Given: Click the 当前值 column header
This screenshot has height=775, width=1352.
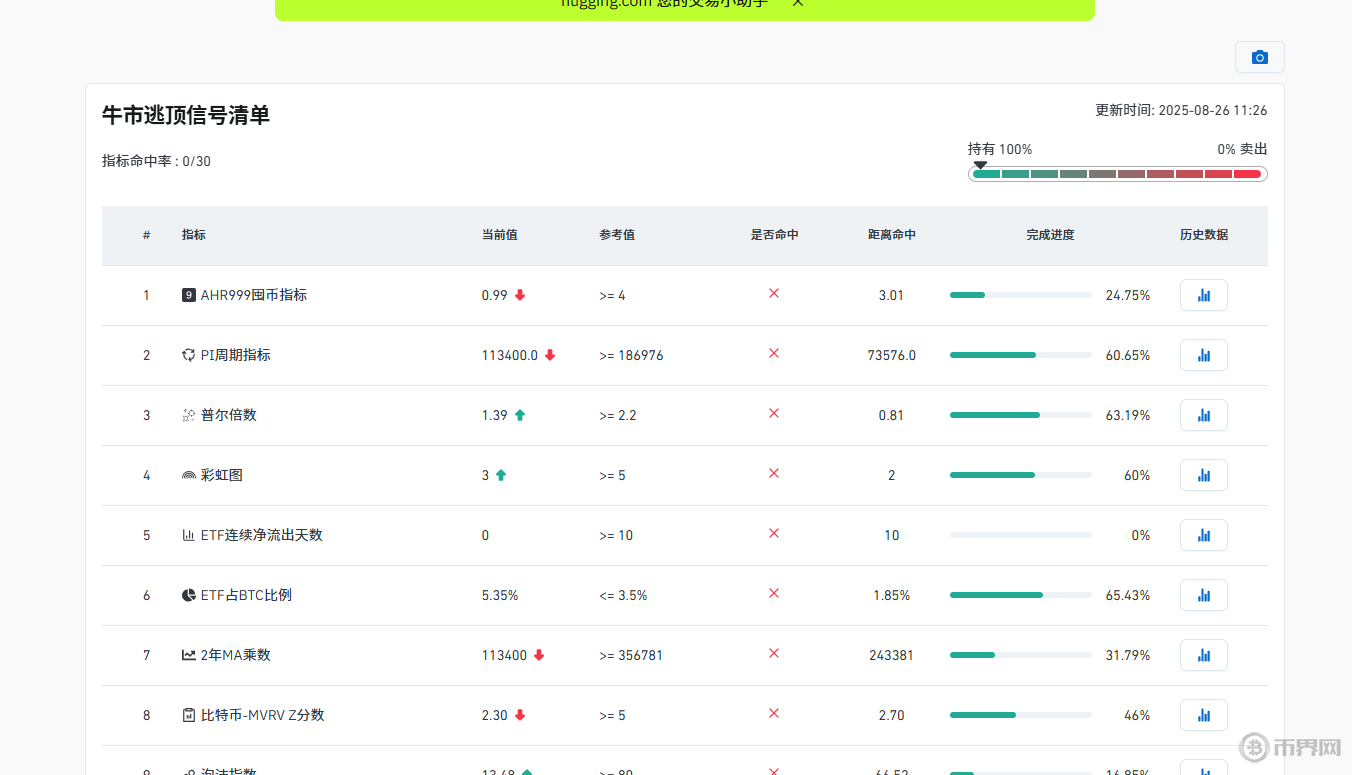Looking at the screenshot, I should pyautogui.click(x=499, y=235).
